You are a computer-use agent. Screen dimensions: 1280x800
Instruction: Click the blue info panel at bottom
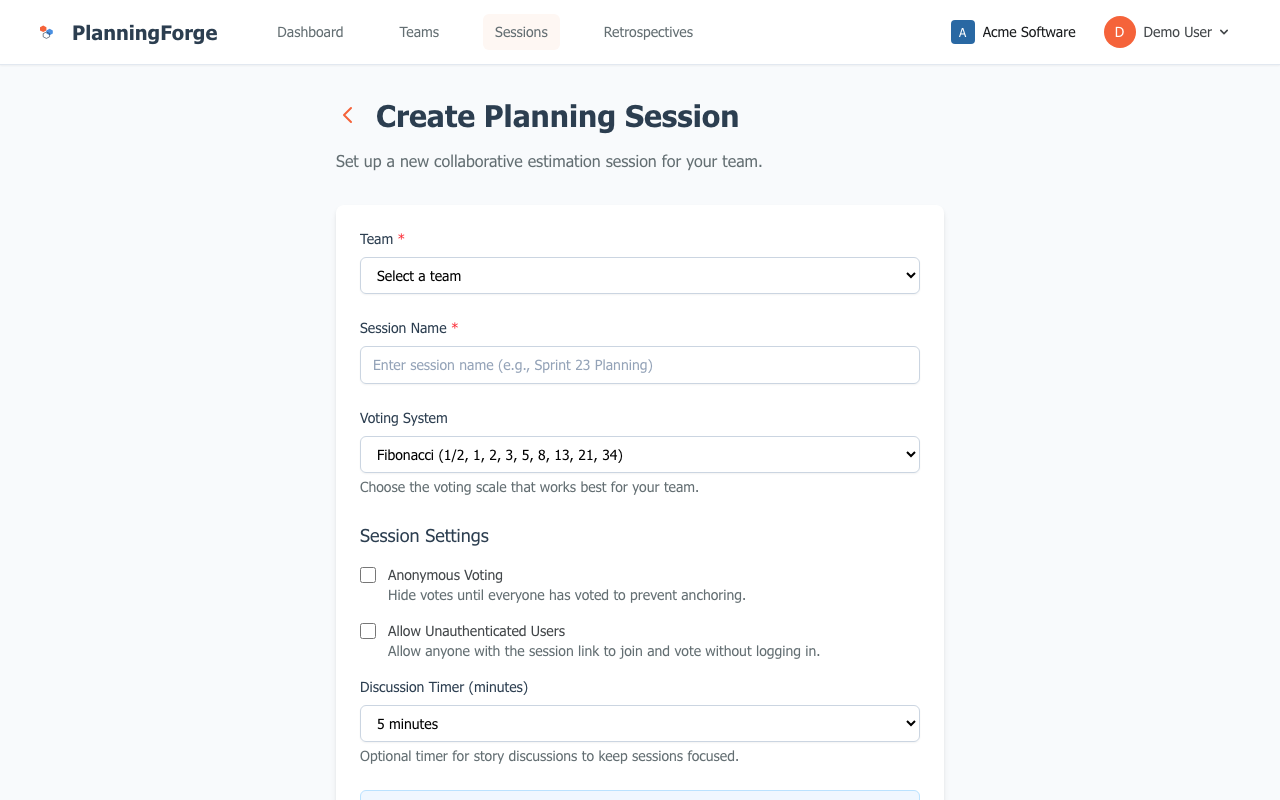(x=639, y=795)
